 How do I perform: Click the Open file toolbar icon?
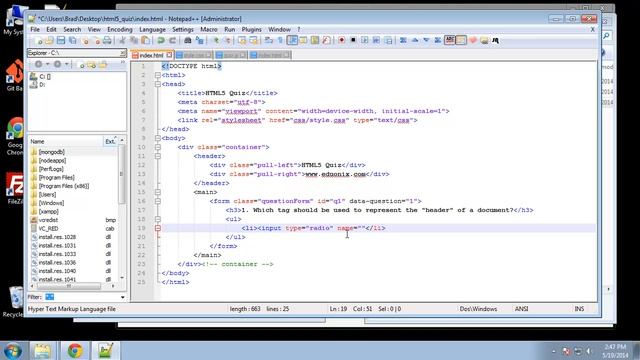49,40
